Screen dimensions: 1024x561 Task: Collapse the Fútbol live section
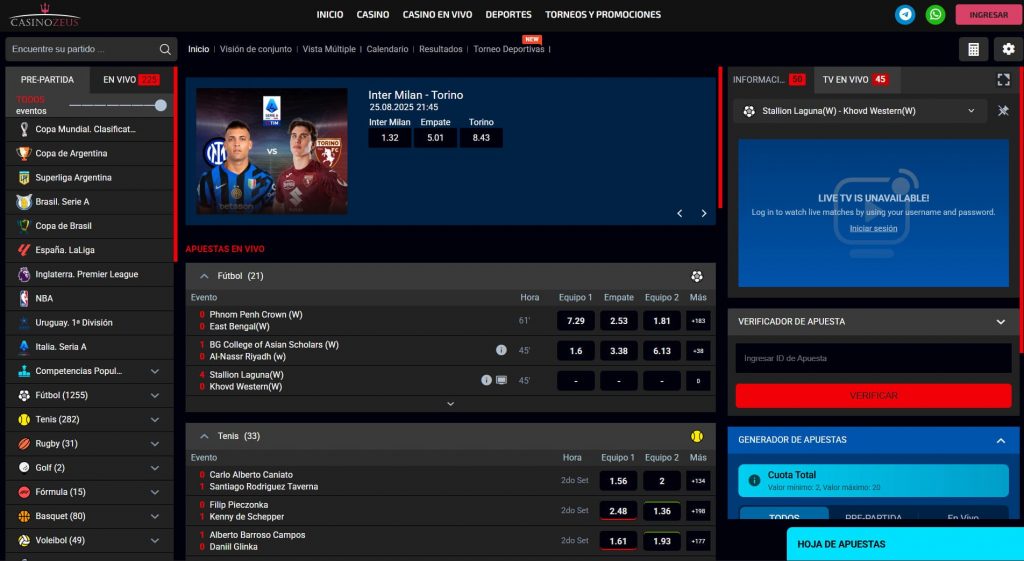204,276
